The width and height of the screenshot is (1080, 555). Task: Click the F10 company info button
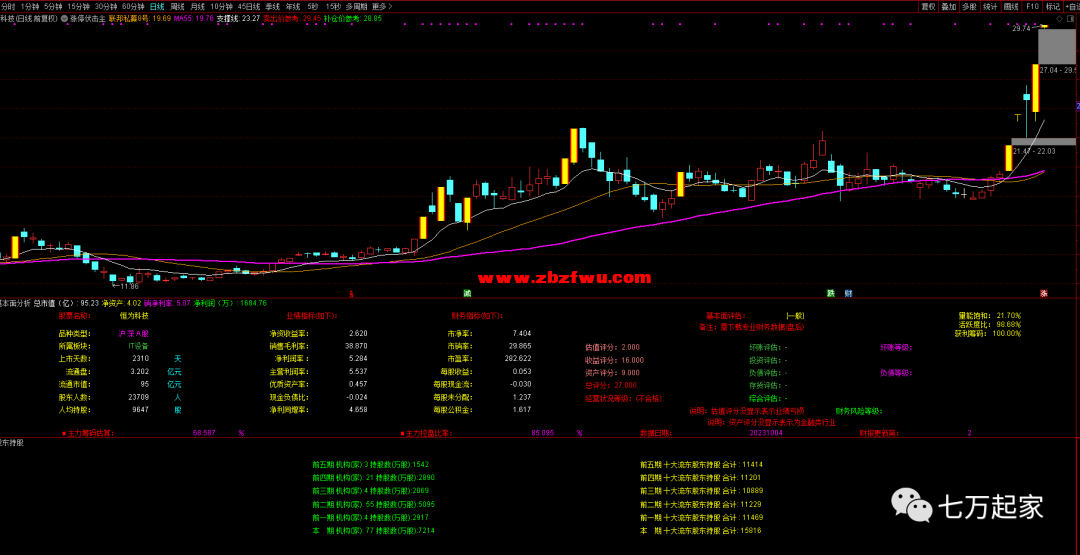coord(1032,6)
